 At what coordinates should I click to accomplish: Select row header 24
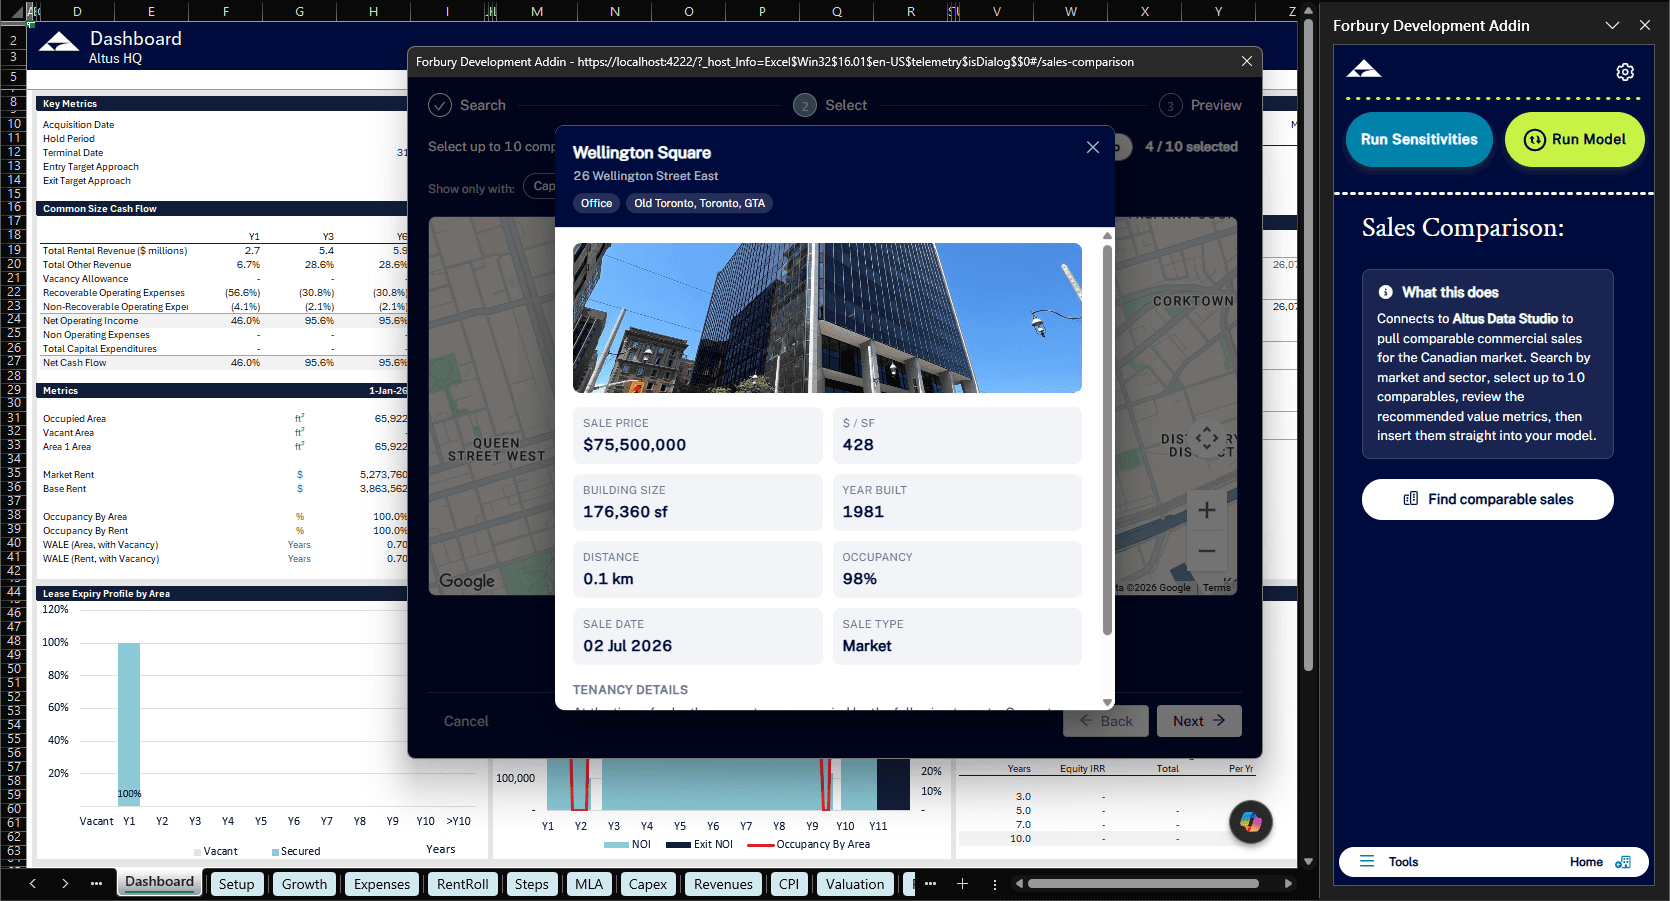pos(13,319)
